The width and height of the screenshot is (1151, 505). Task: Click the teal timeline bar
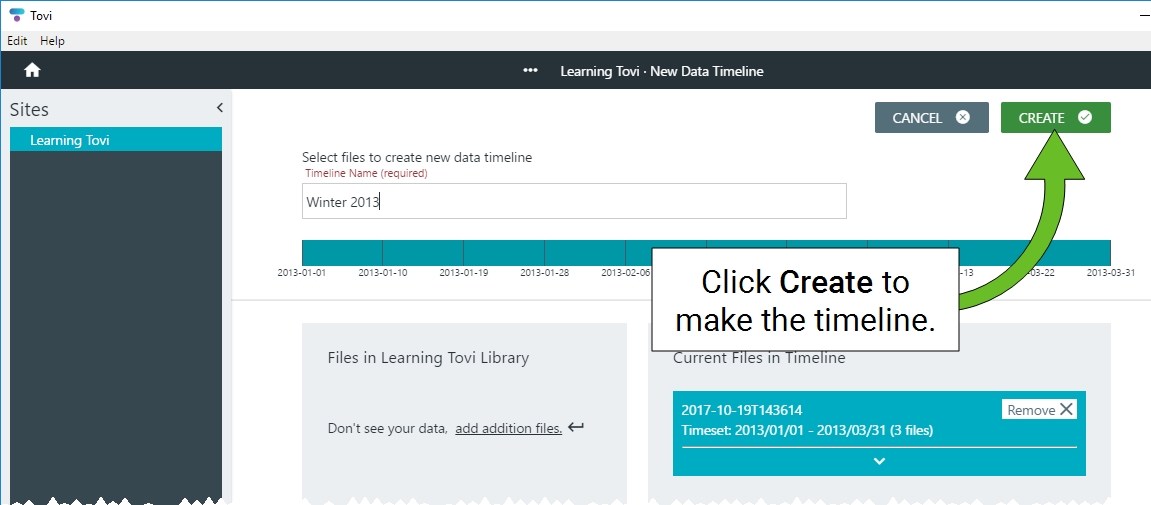point(706,252)
